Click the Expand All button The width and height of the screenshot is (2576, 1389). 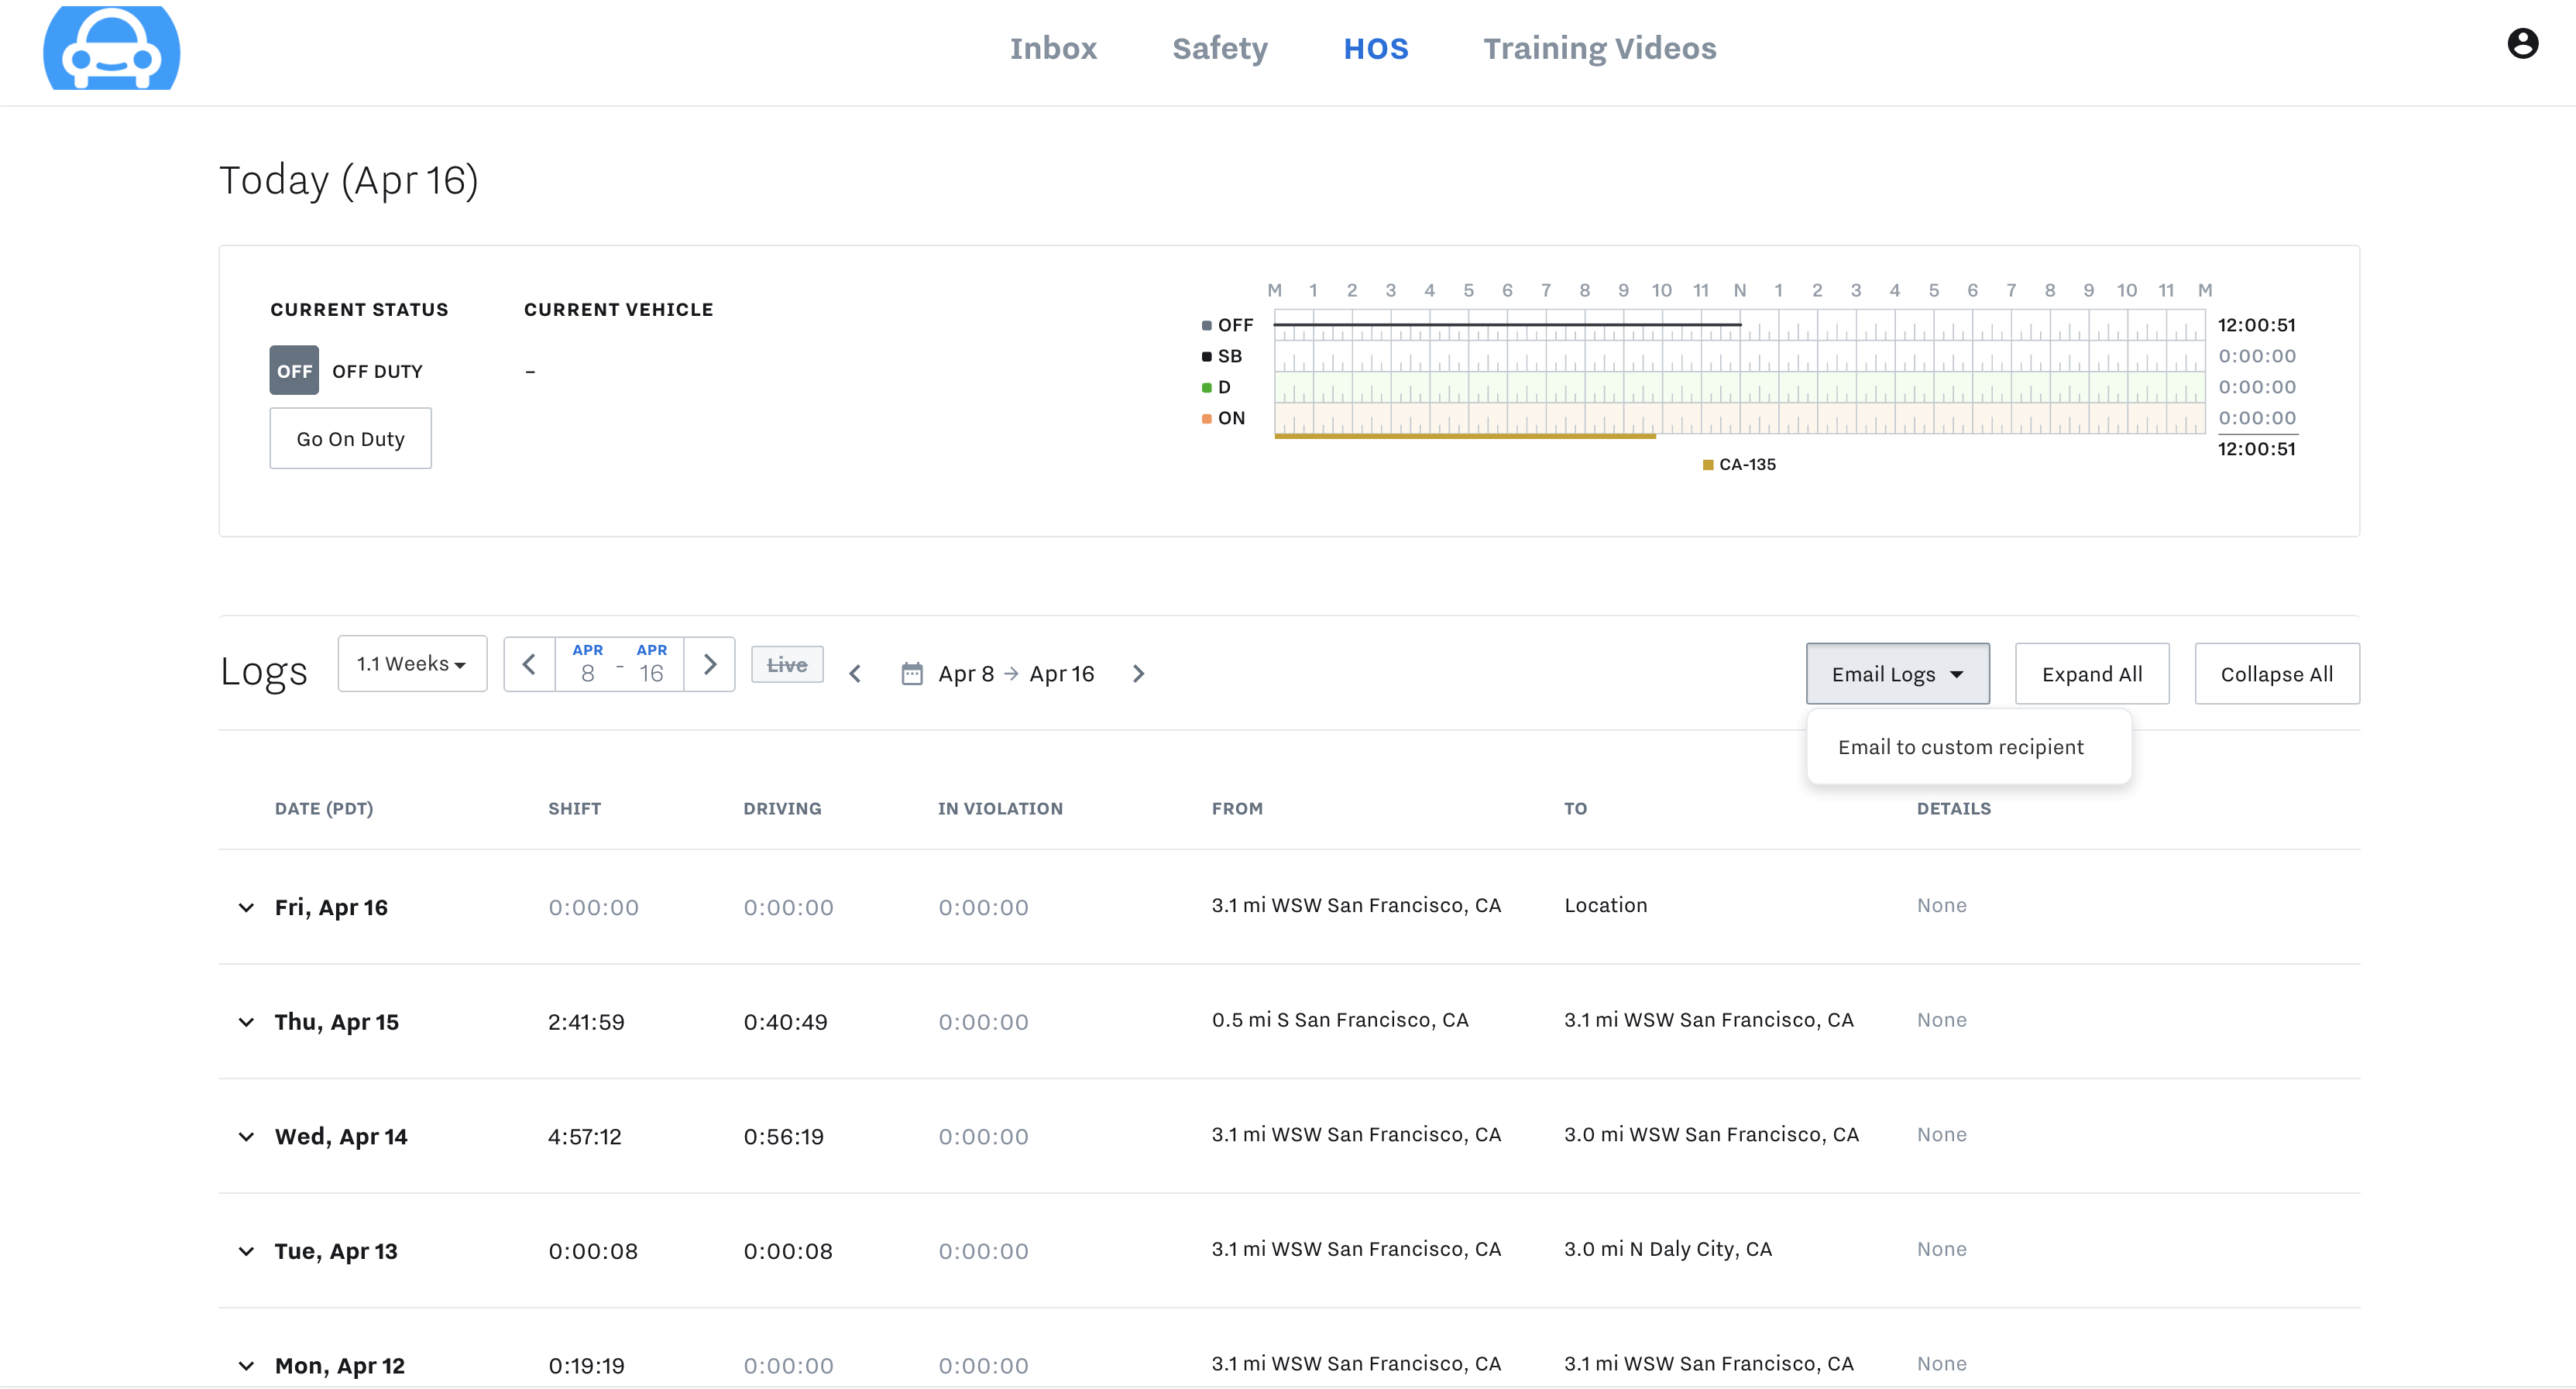click(x=2092, y=673)
